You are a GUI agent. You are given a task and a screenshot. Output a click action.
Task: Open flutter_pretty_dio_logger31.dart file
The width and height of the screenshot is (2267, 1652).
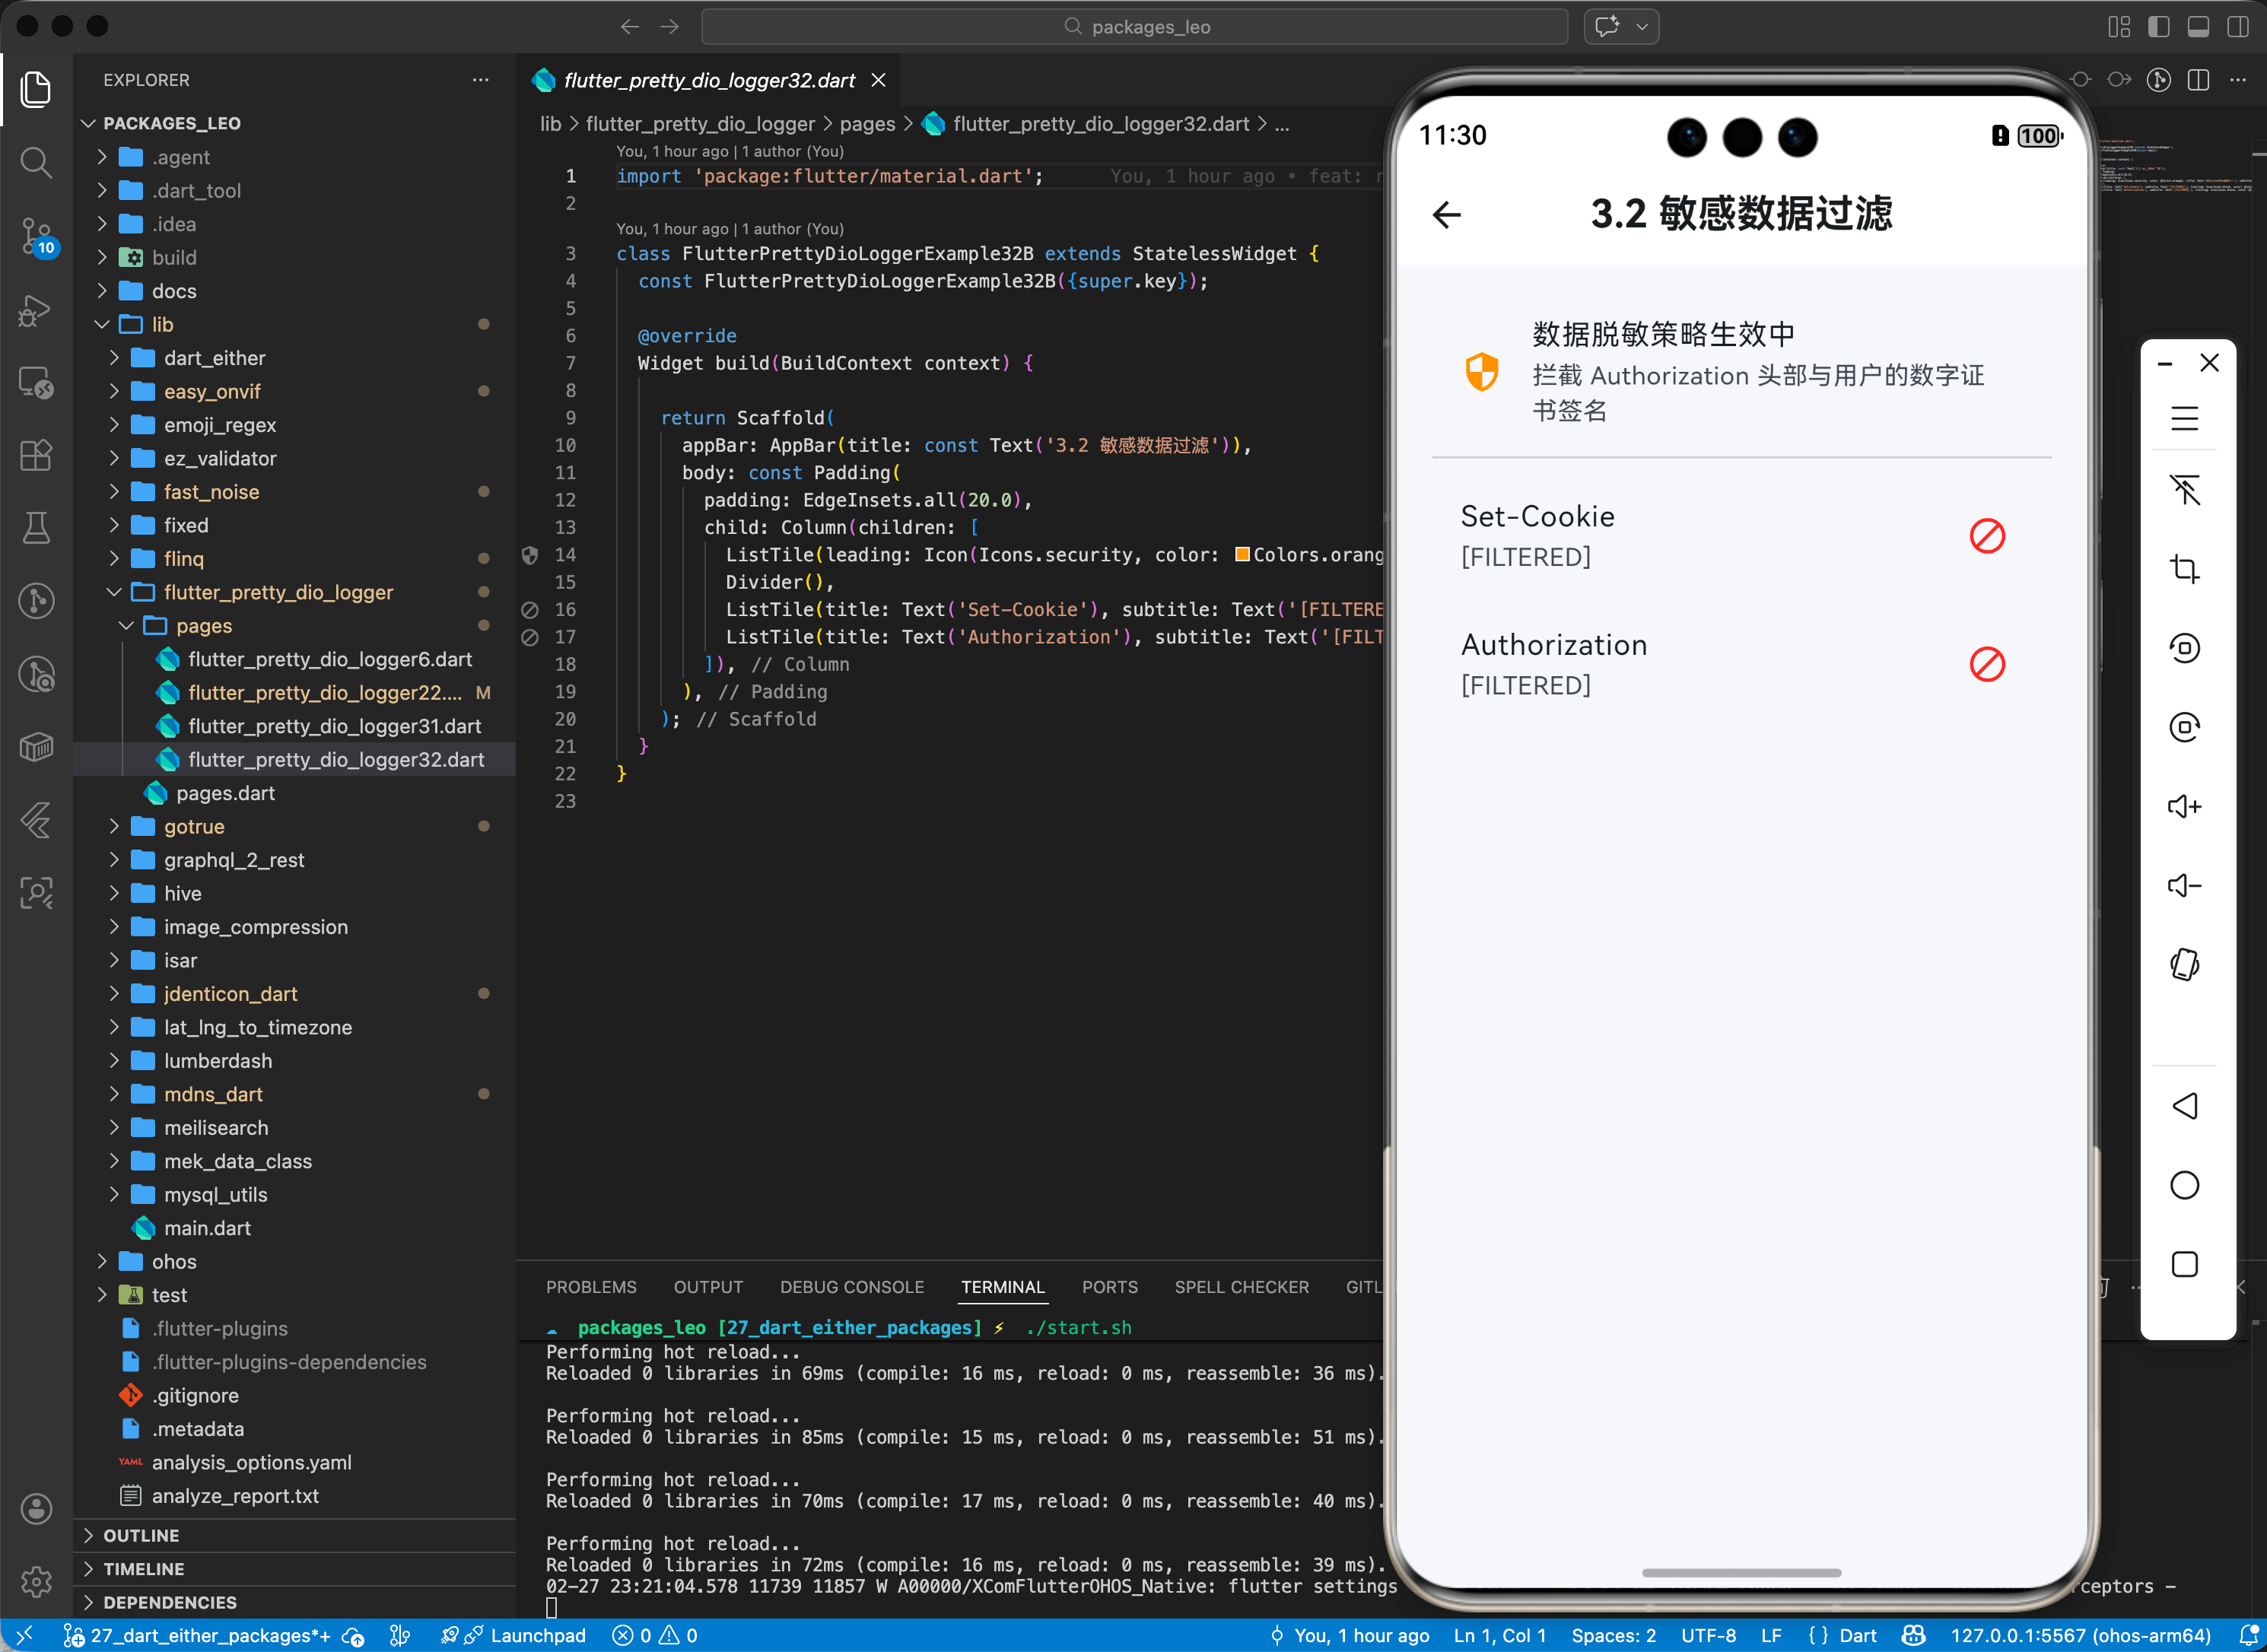(334, 726)
